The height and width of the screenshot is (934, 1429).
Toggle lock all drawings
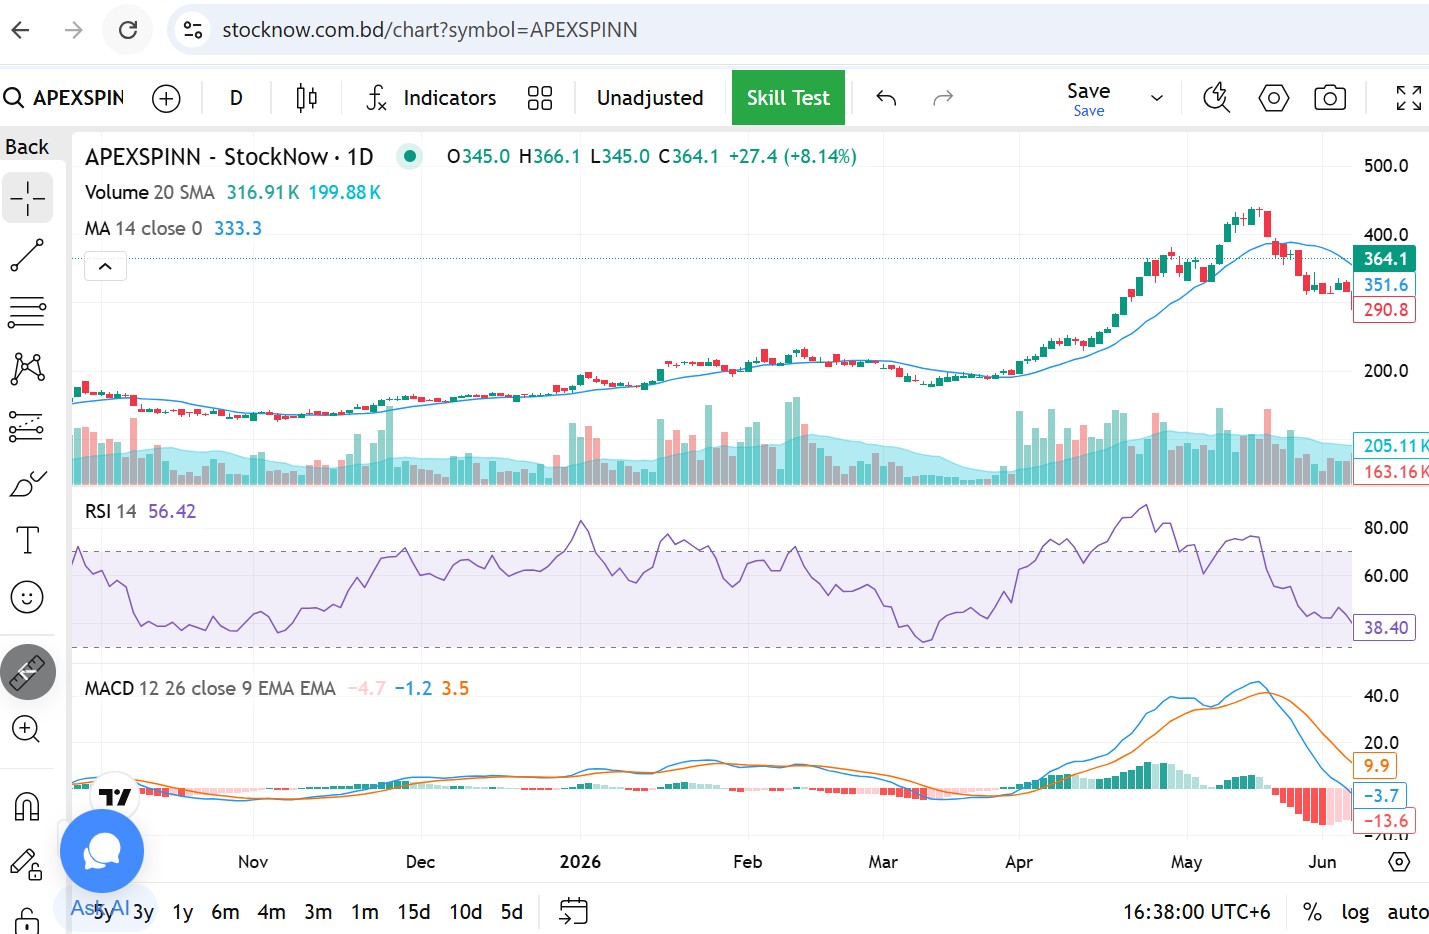pyautogui.click(x=27, y=919)
